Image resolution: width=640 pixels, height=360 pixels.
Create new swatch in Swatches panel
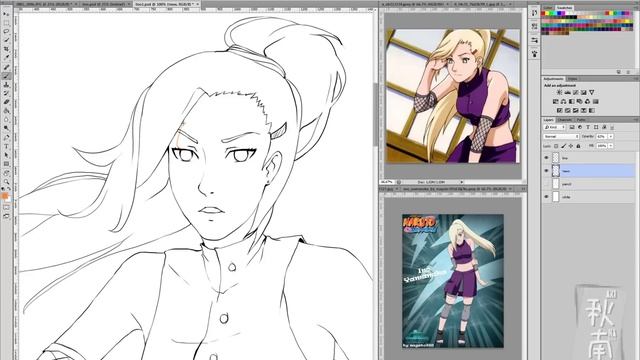coord(619,72)
